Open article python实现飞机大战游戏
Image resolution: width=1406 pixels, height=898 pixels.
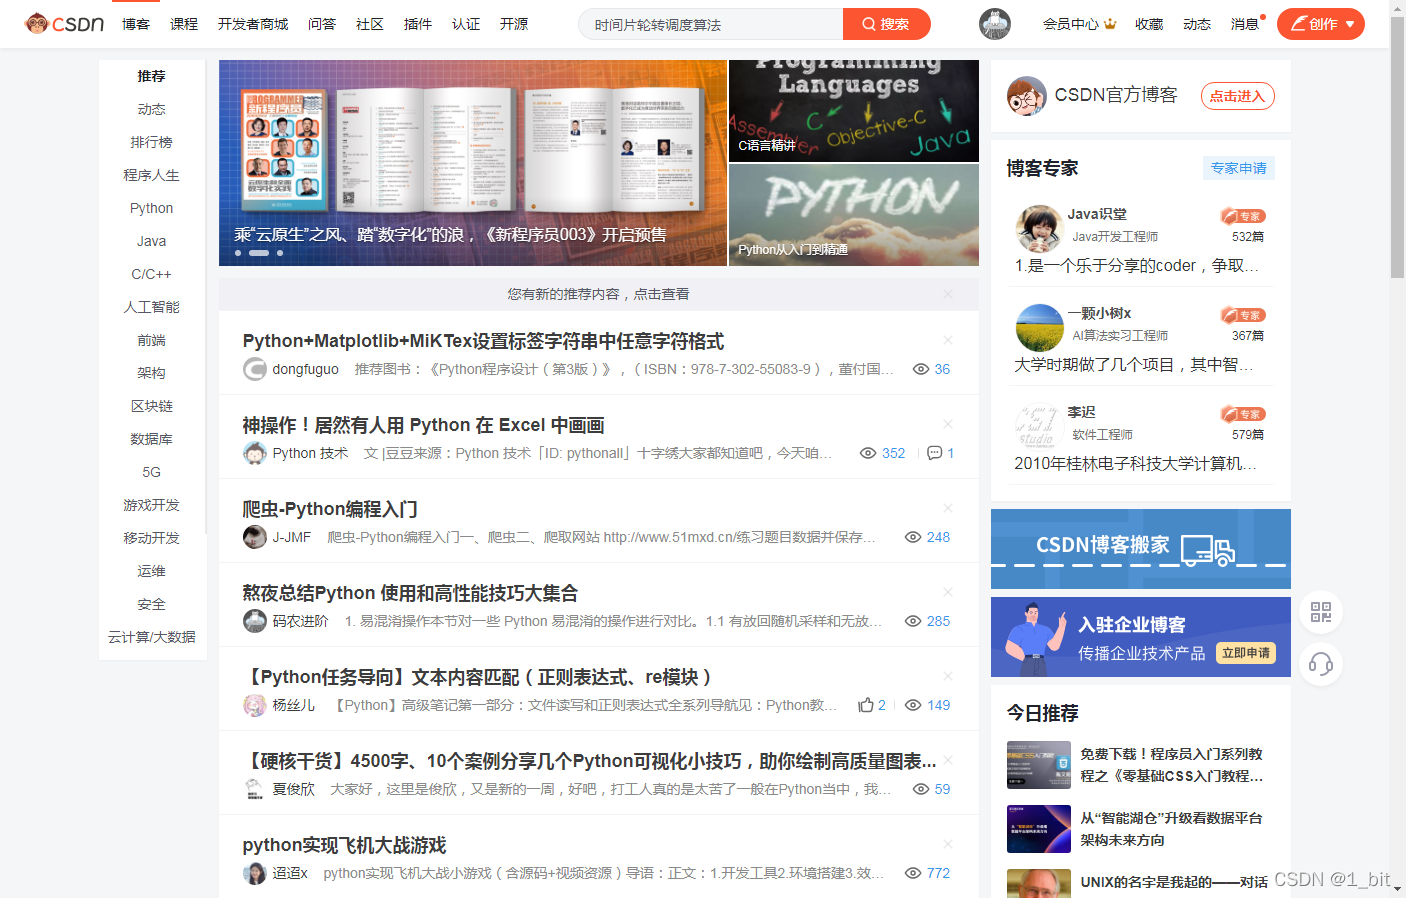[344, 845]
